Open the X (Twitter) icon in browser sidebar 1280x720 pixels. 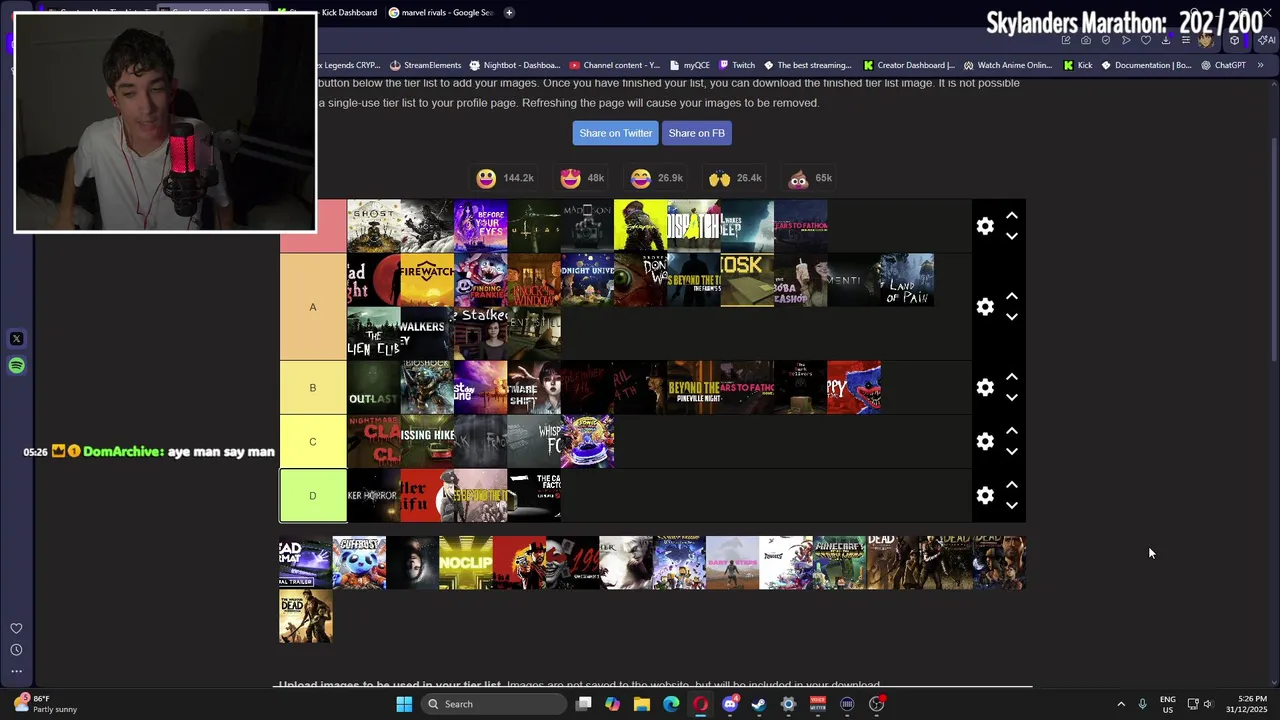coord(16,339)
